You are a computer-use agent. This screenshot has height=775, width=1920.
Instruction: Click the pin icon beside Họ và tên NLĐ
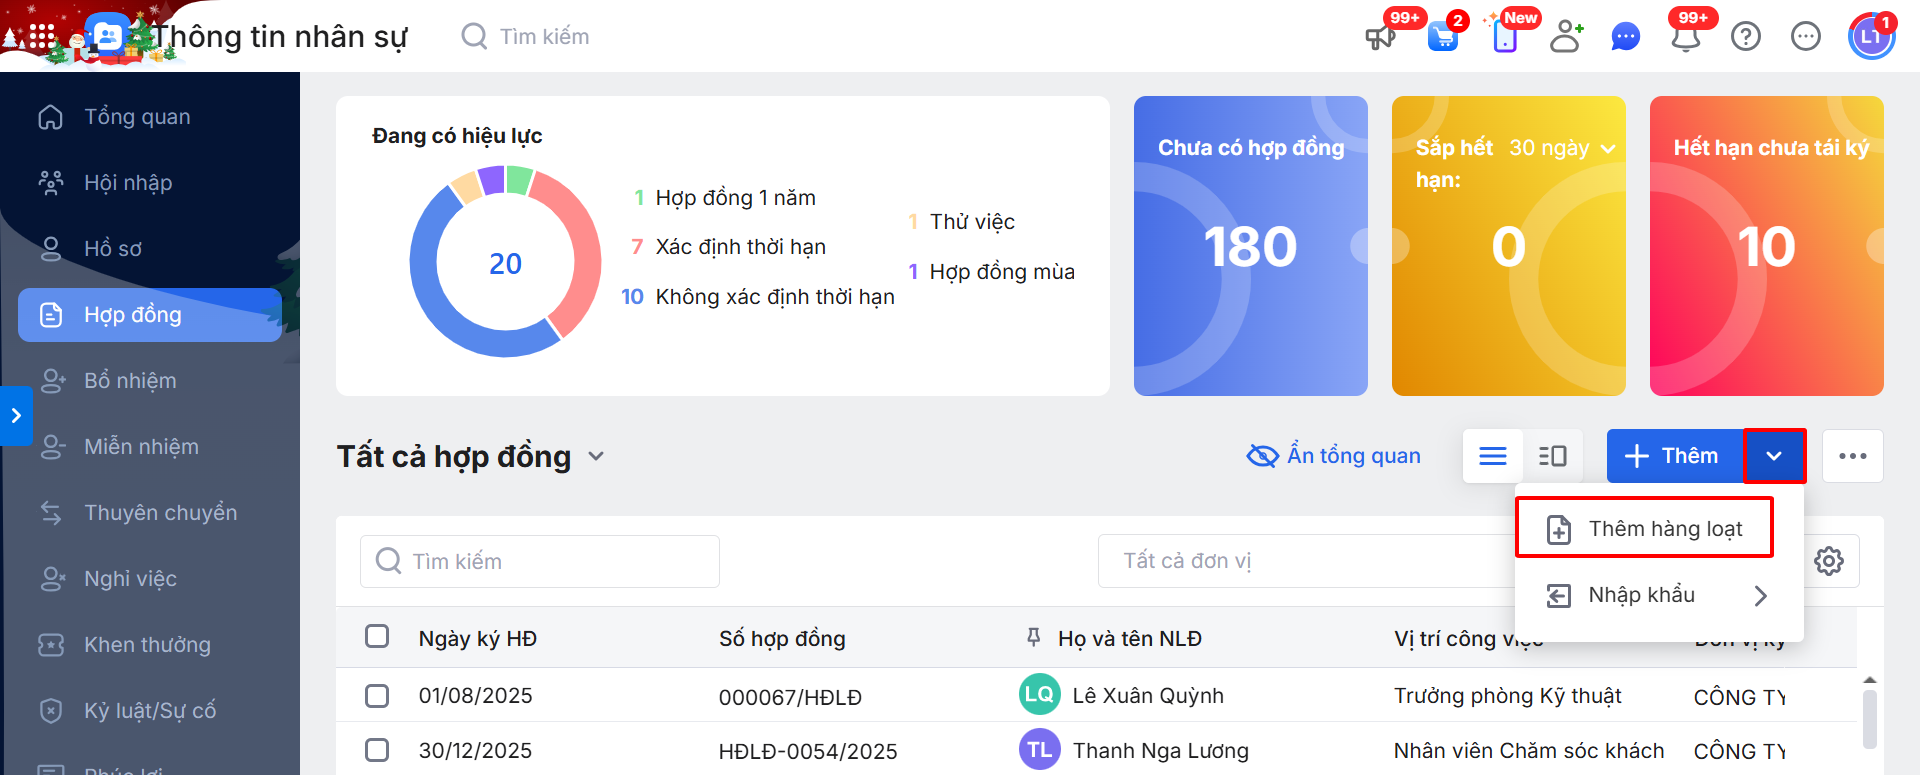pos(1034,637)
